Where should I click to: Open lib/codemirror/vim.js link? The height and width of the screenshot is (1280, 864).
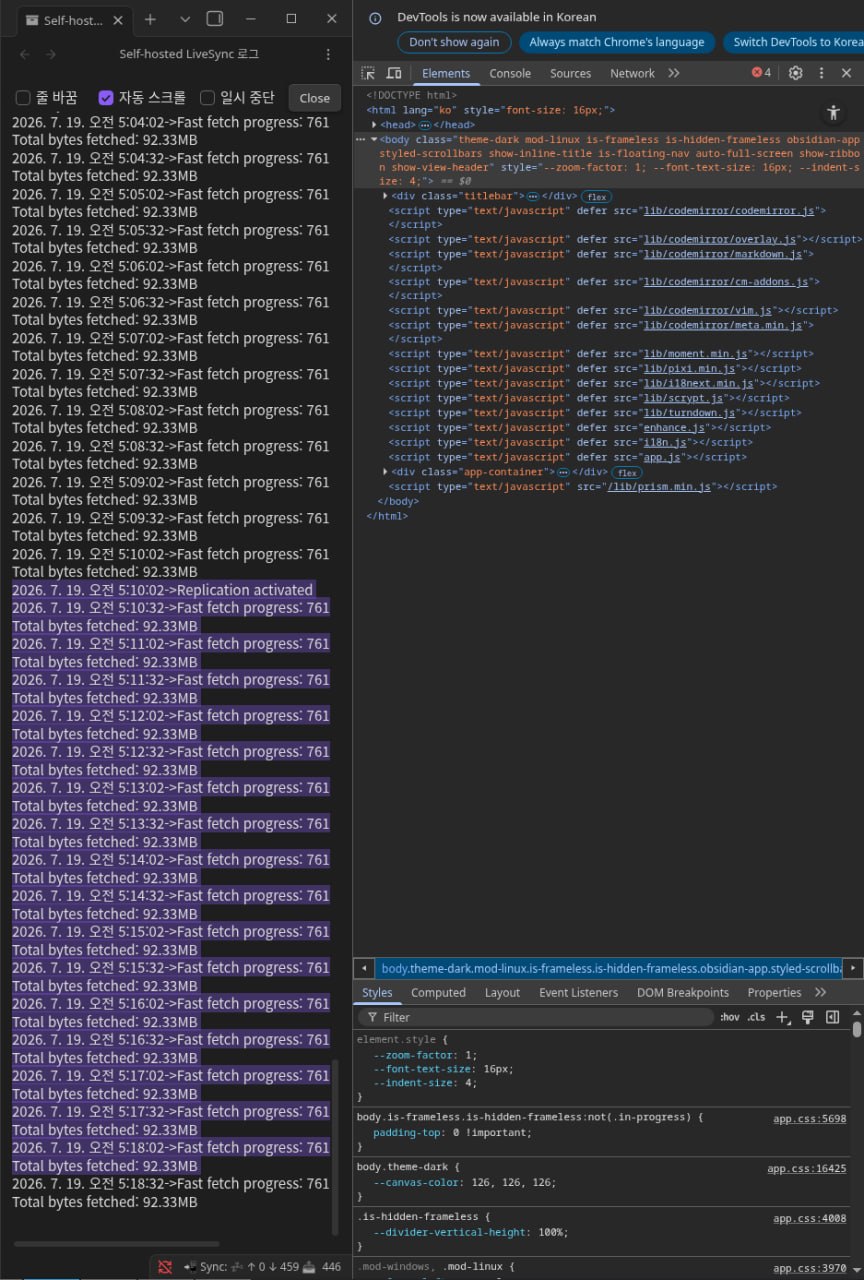click(x=707, y=311)
